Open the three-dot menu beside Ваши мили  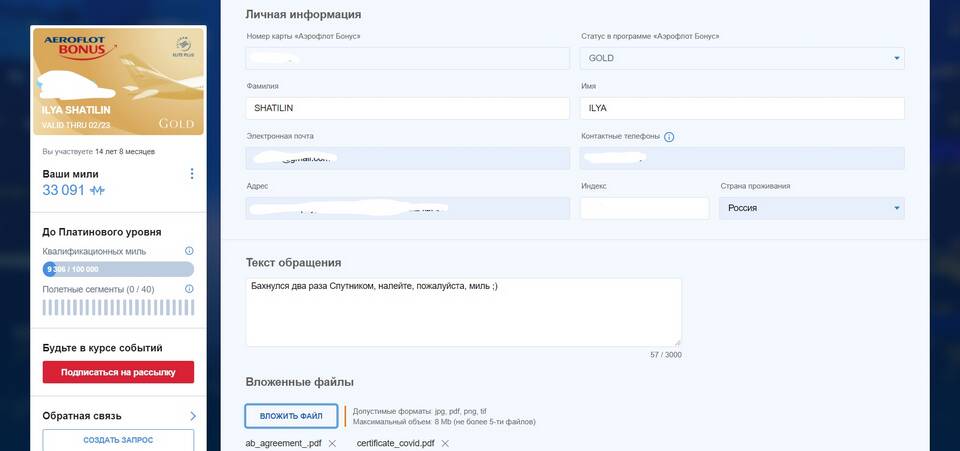pos(191,174)
